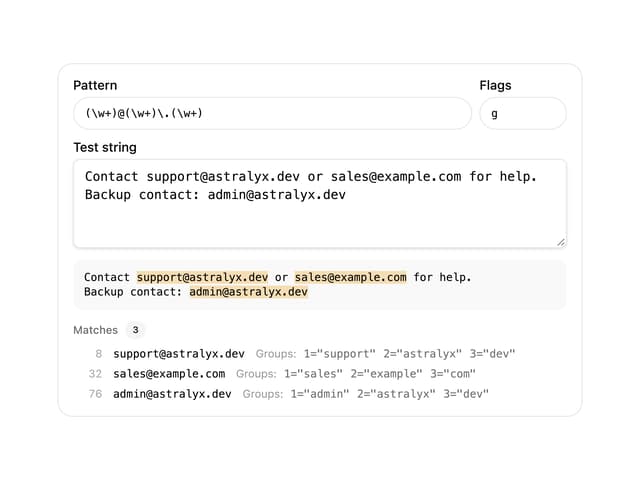The image size is (640, 480).
Task: Click the Pattern label
Action: (95, 85)
